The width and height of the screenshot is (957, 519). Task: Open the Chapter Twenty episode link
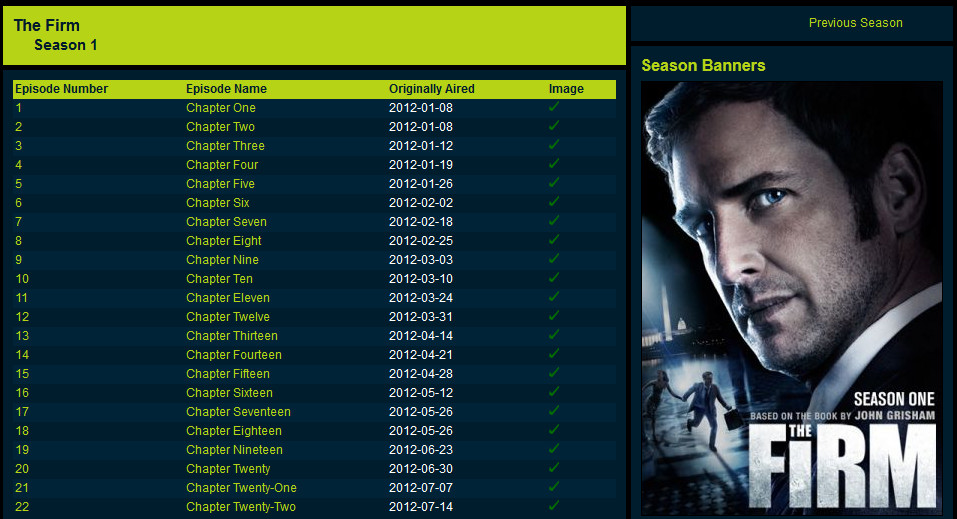[228, 468]
